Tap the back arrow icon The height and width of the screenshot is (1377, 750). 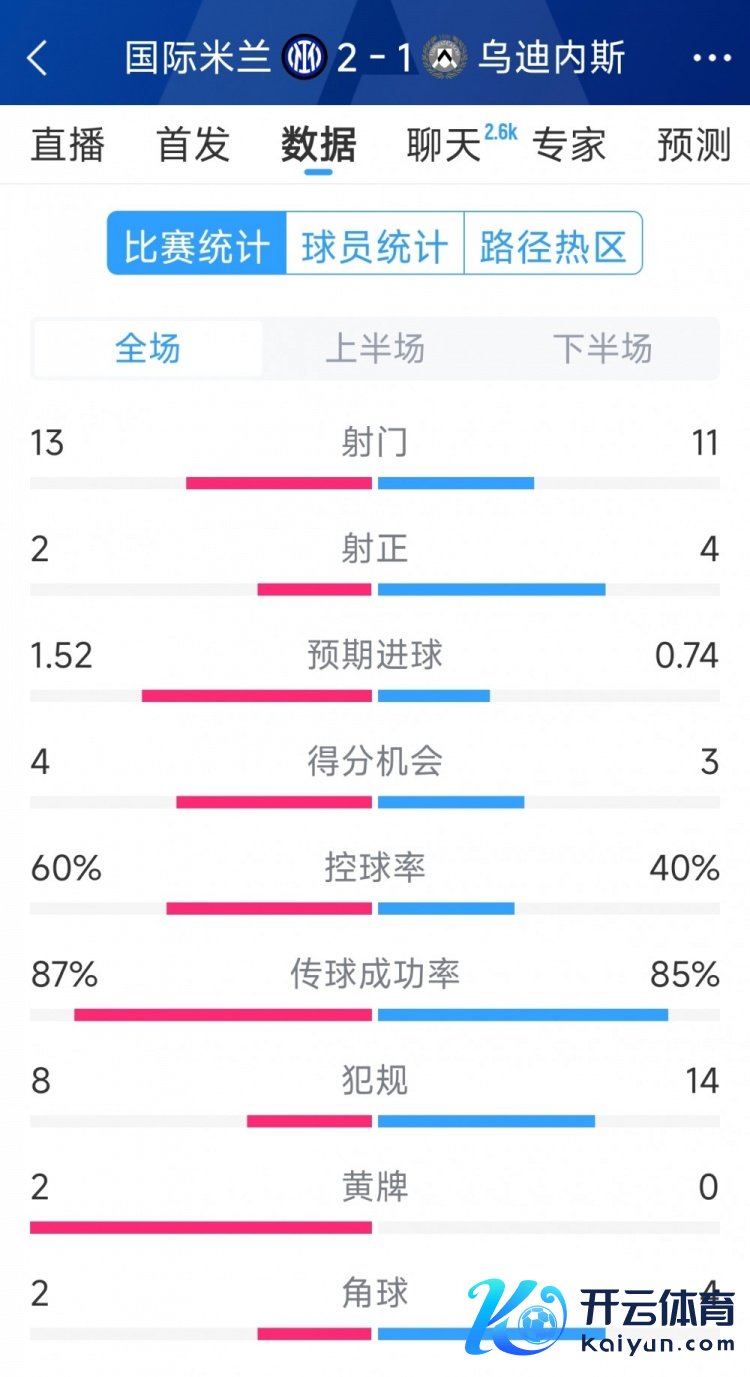tap(38, 58)
